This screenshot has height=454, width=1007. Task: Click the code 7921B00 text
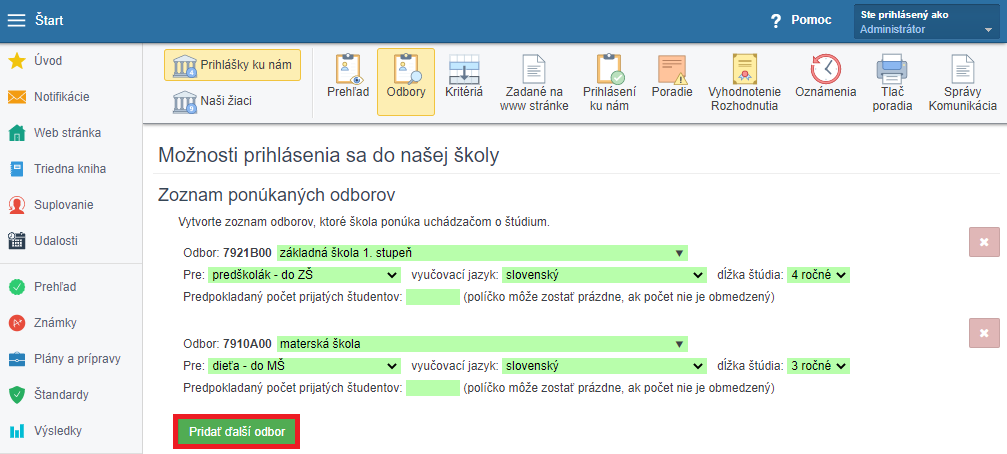coord(247,253)
